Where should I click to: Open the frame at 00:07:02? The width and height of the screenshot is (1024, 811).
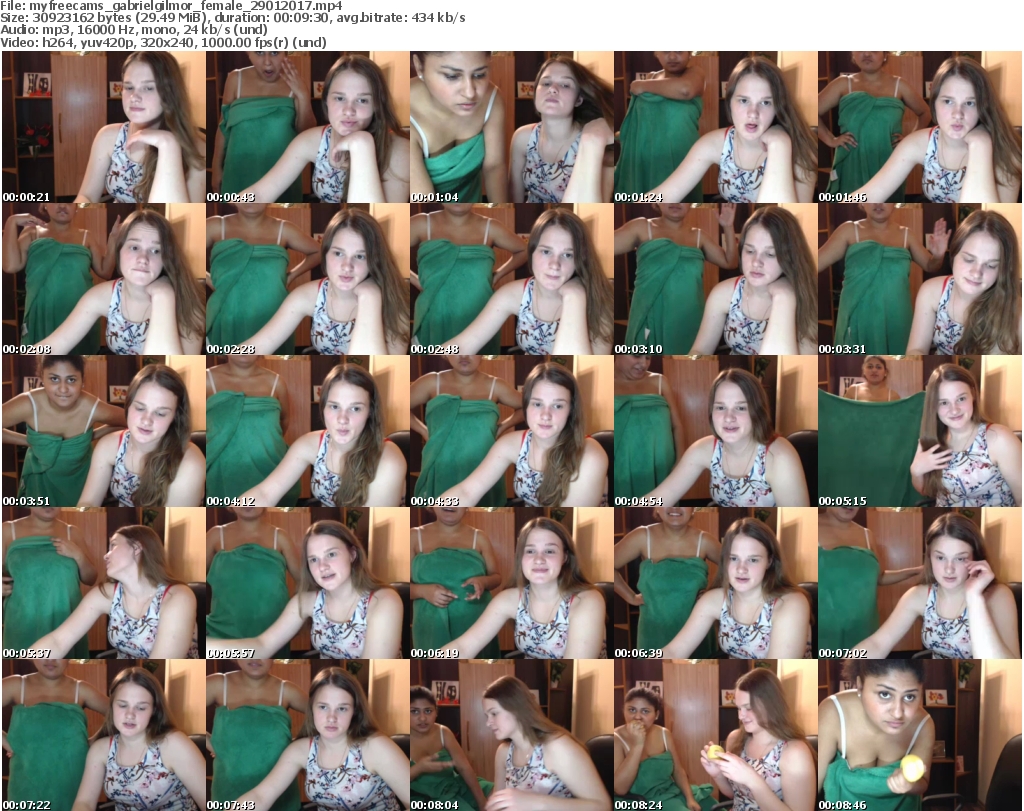(x=920, y=583)
